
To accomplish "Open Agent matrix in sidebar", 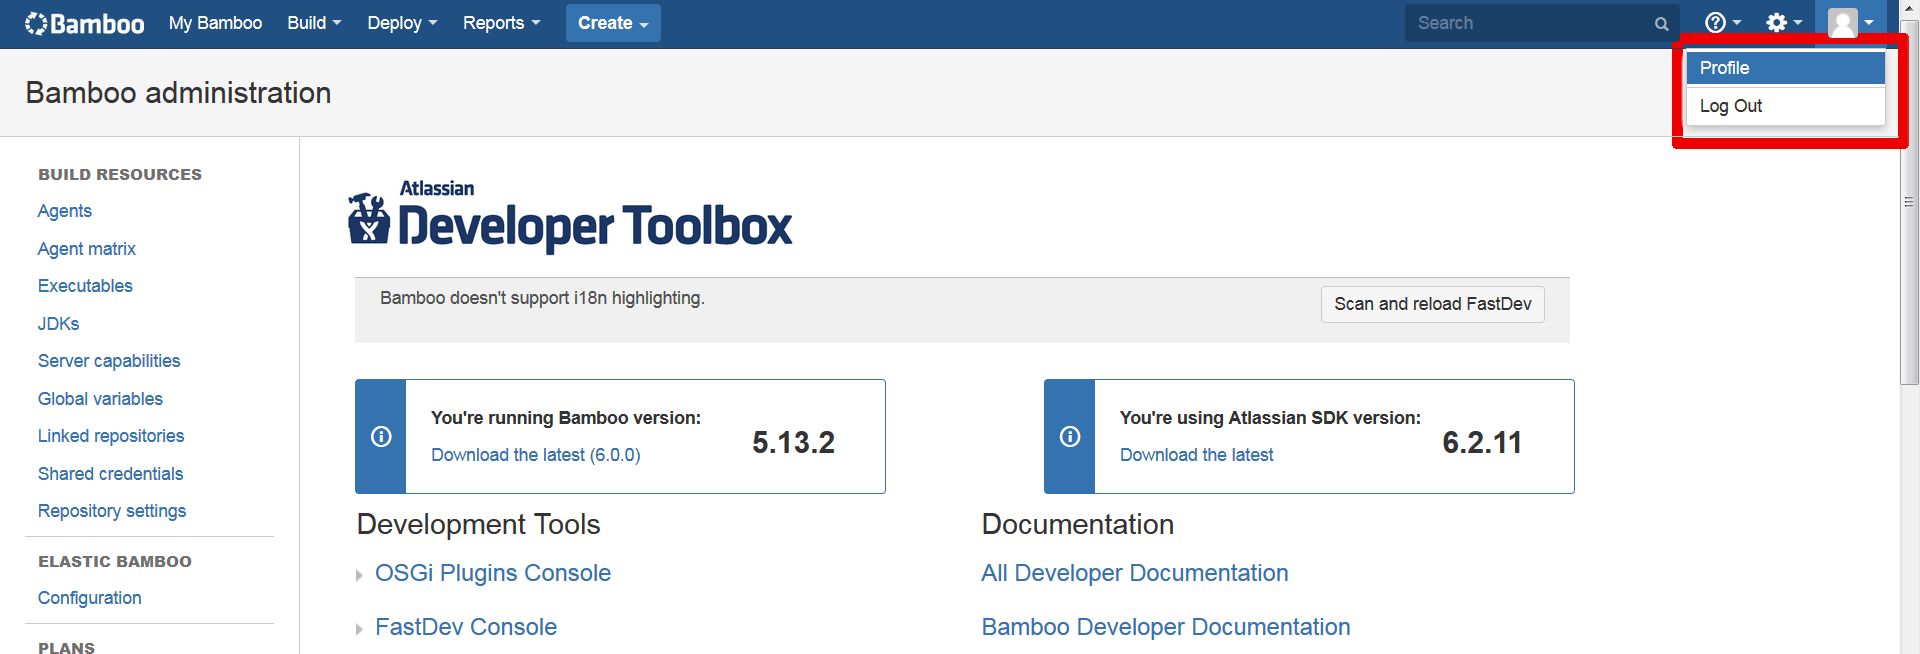I will point(87,249).
